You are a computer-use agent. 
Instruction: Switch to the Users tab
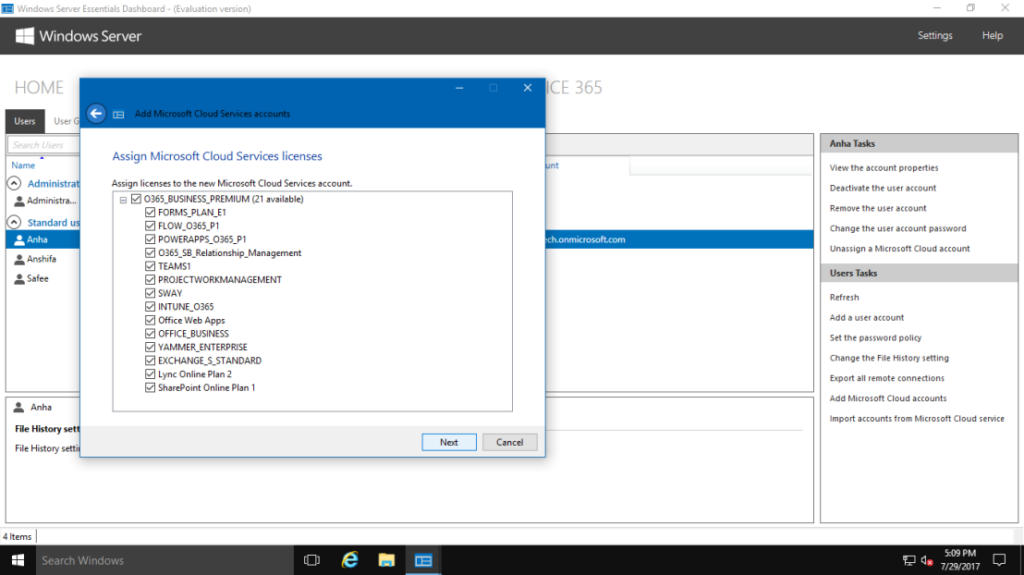(25, 121)
